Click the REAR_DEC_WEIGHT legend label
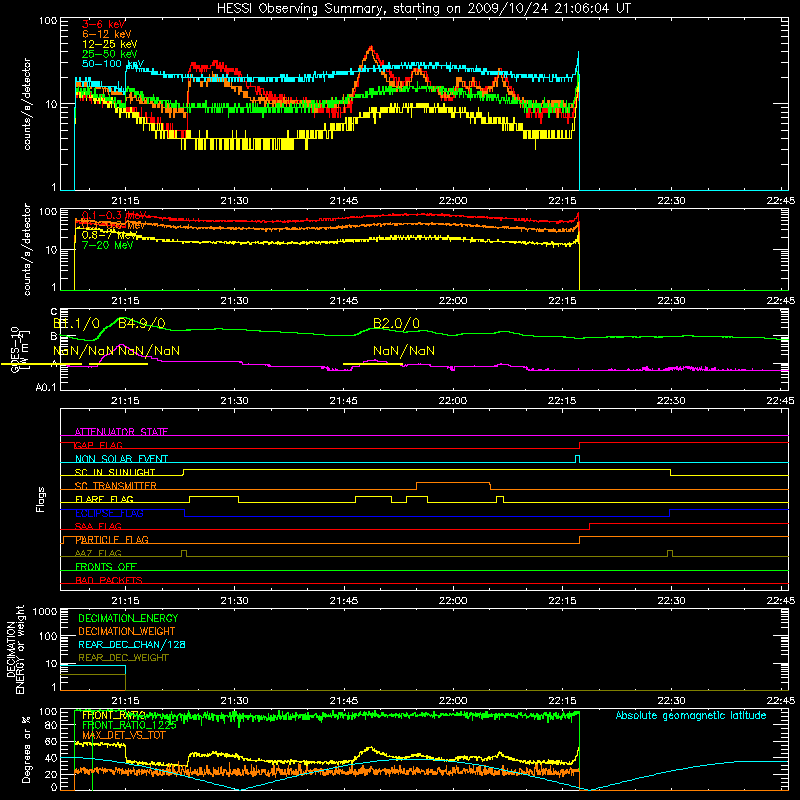 (123, 658)
